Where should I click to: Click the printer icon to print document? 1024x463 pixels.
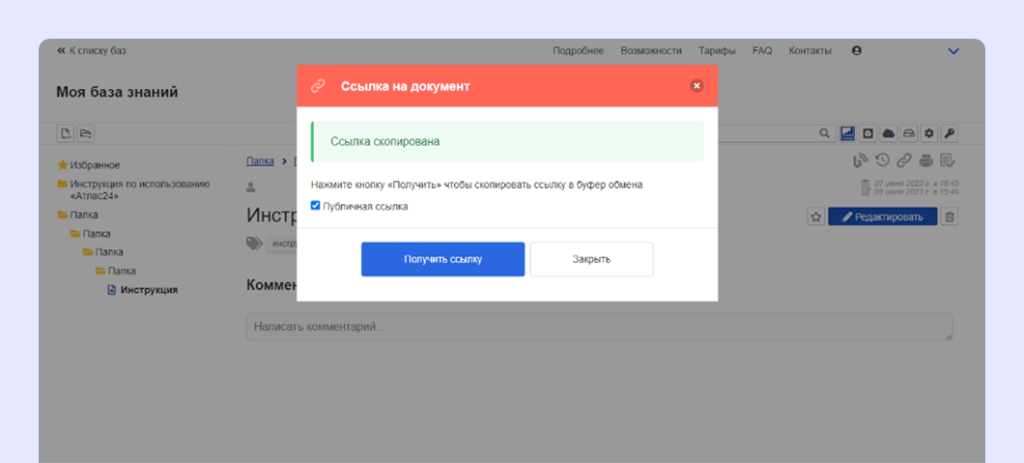pos(926,161)
